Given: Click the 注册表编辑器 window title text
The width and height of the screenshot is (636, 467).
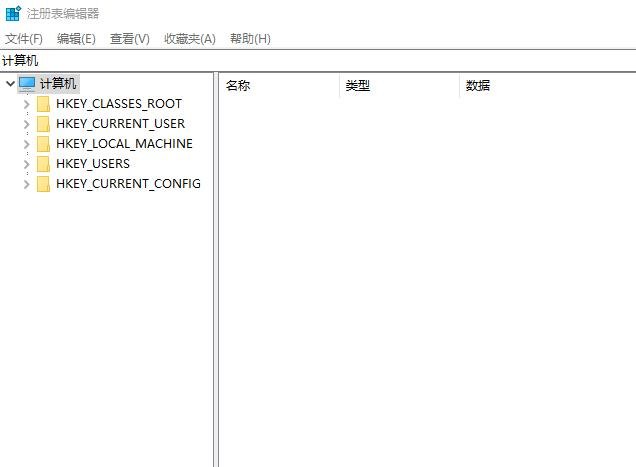Looking at the screenshot, I should pyautogui.click(x=63, y=14).
